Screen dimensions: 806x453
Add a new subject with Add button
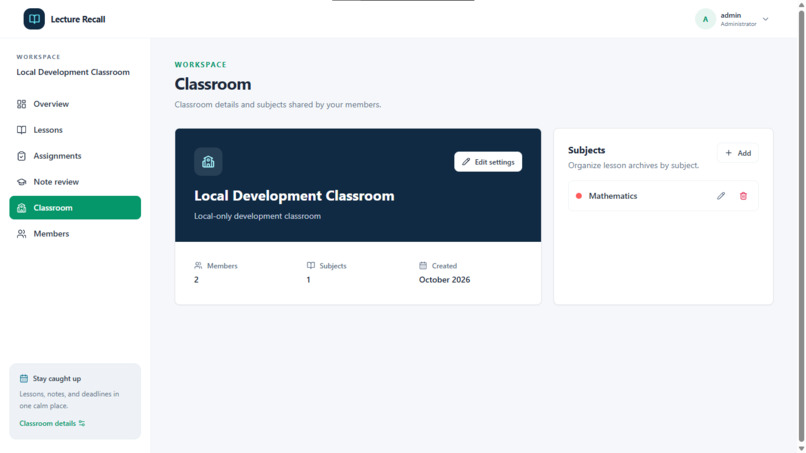point(738,153)
